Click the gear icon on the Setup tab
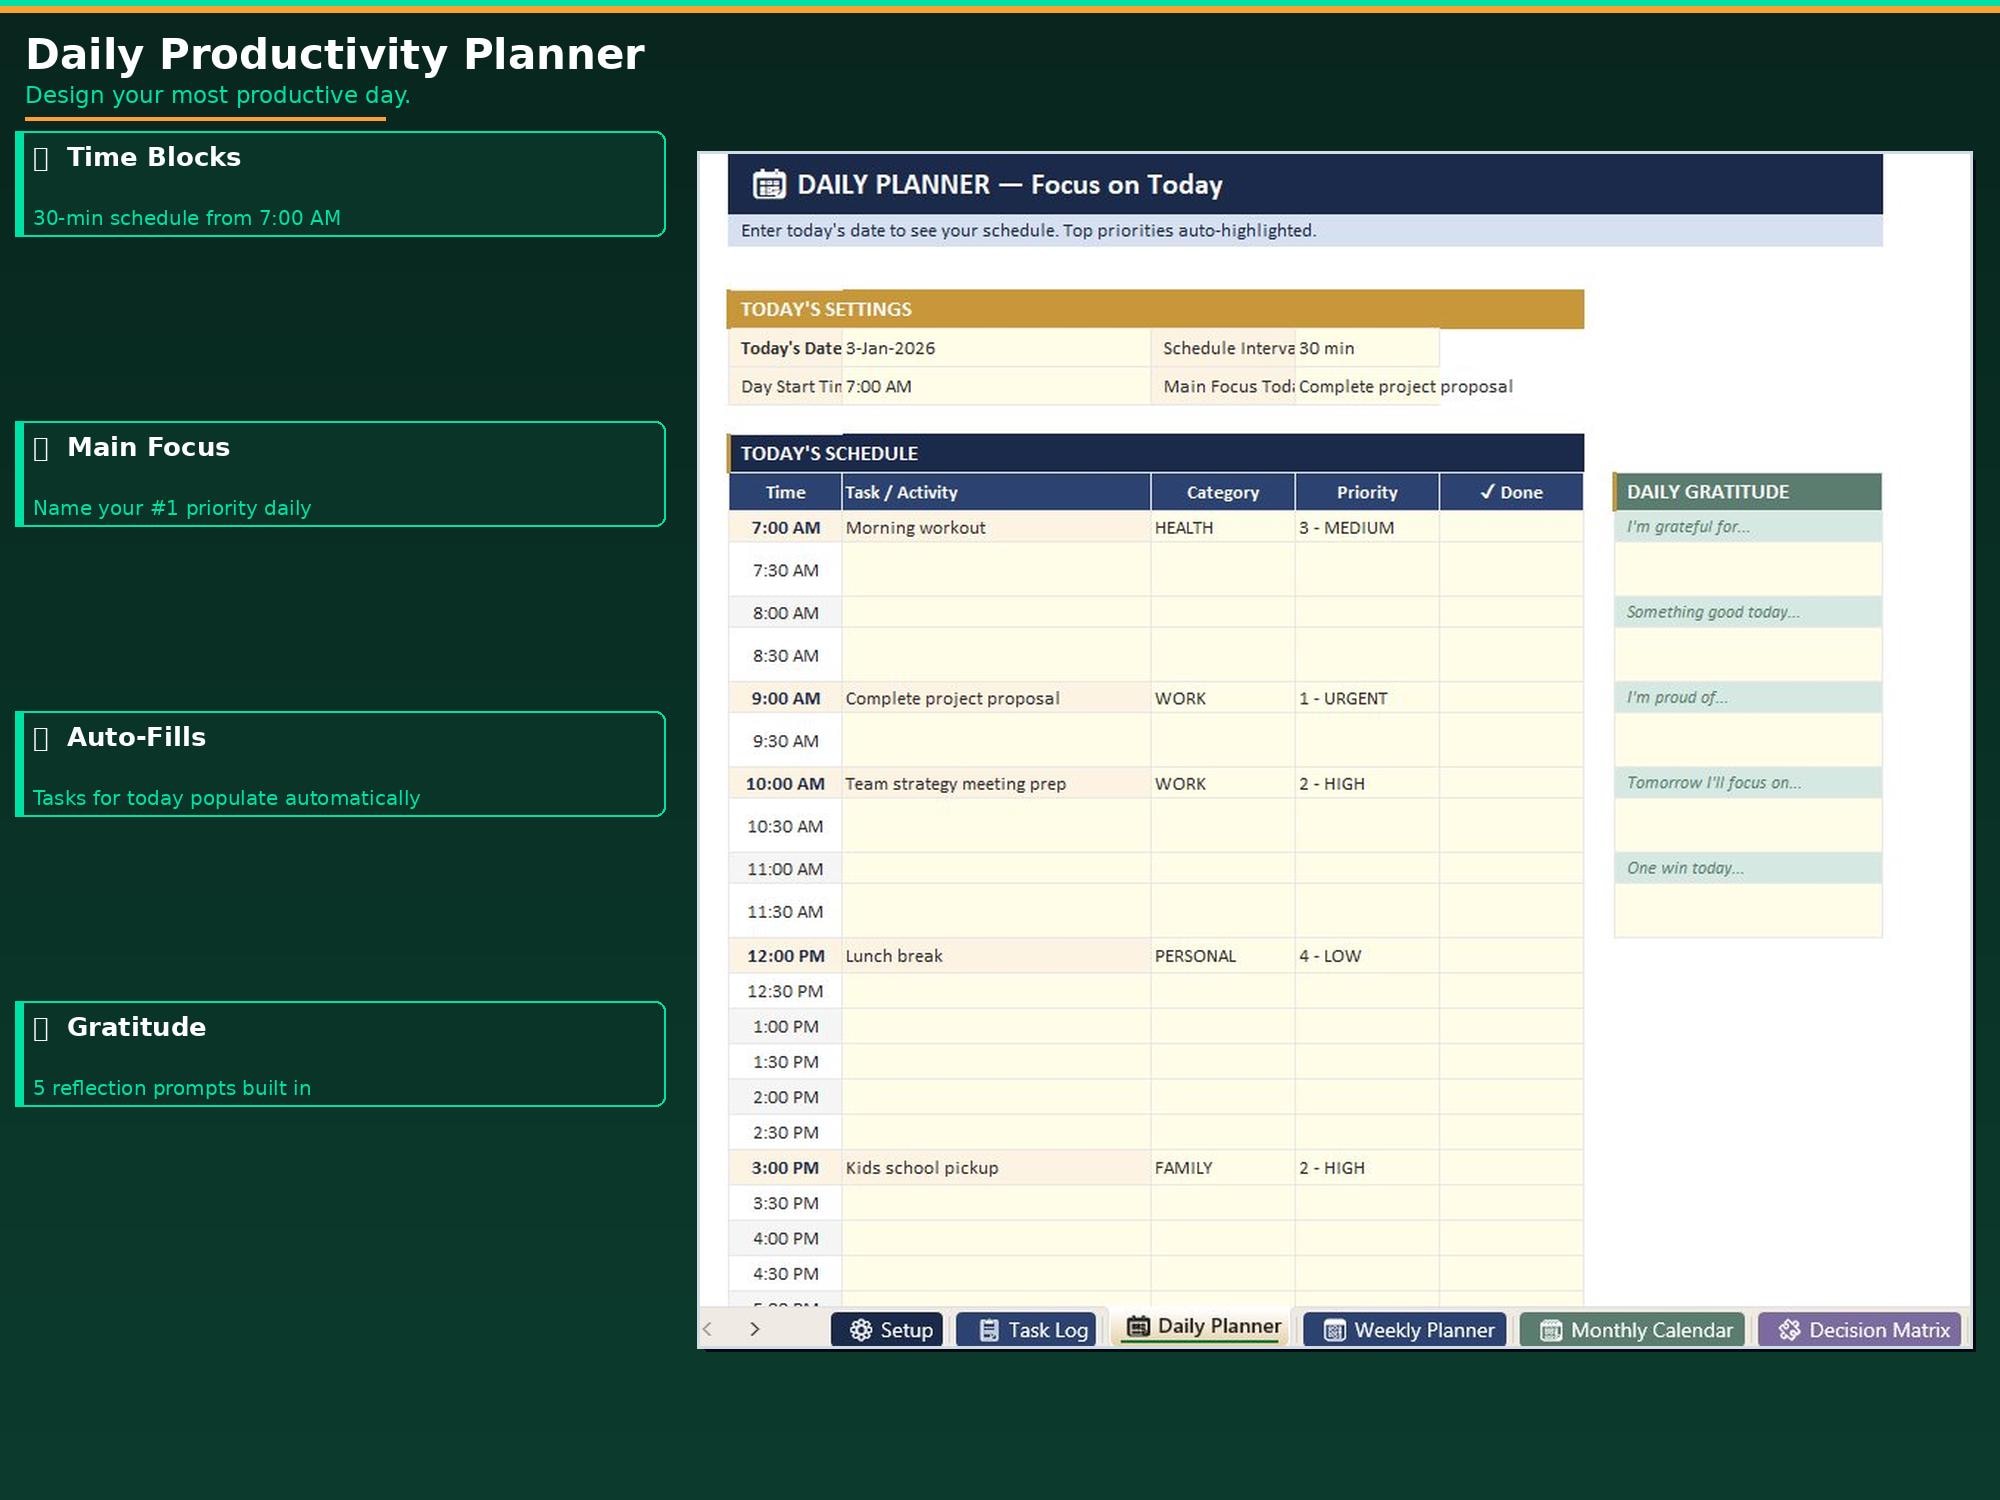The height and width of the screenshot is (1500, 2000). [861, 1330]
